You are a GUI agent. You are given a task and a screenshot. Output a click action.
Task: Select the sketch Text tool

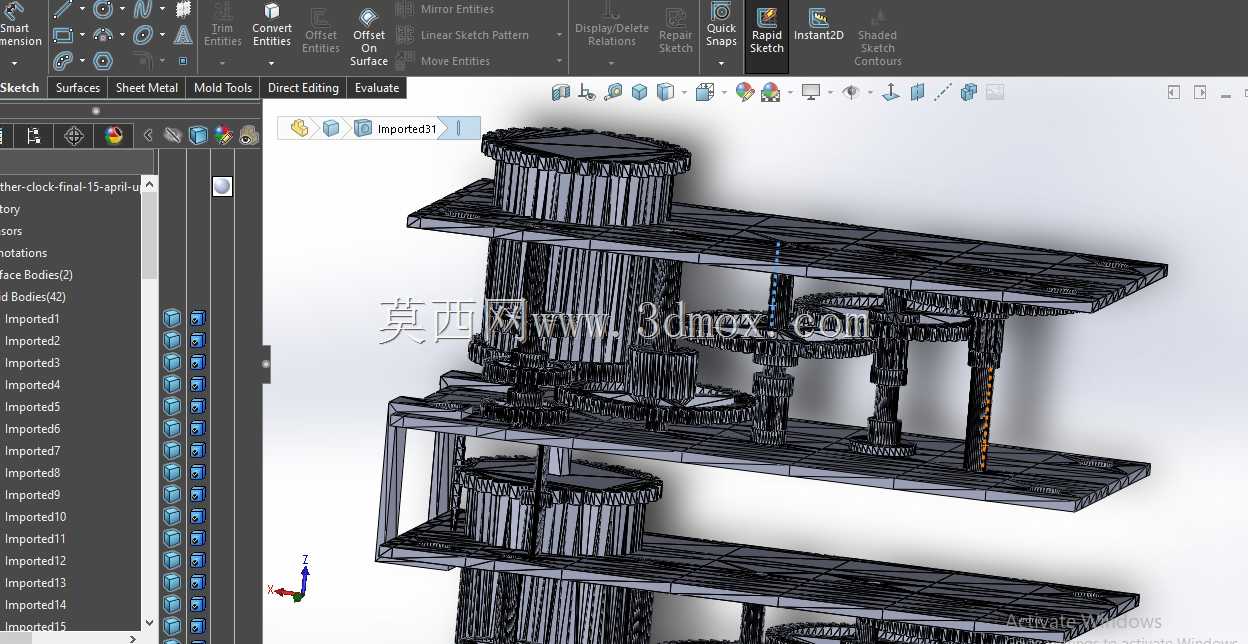click(x=183, y=35)
